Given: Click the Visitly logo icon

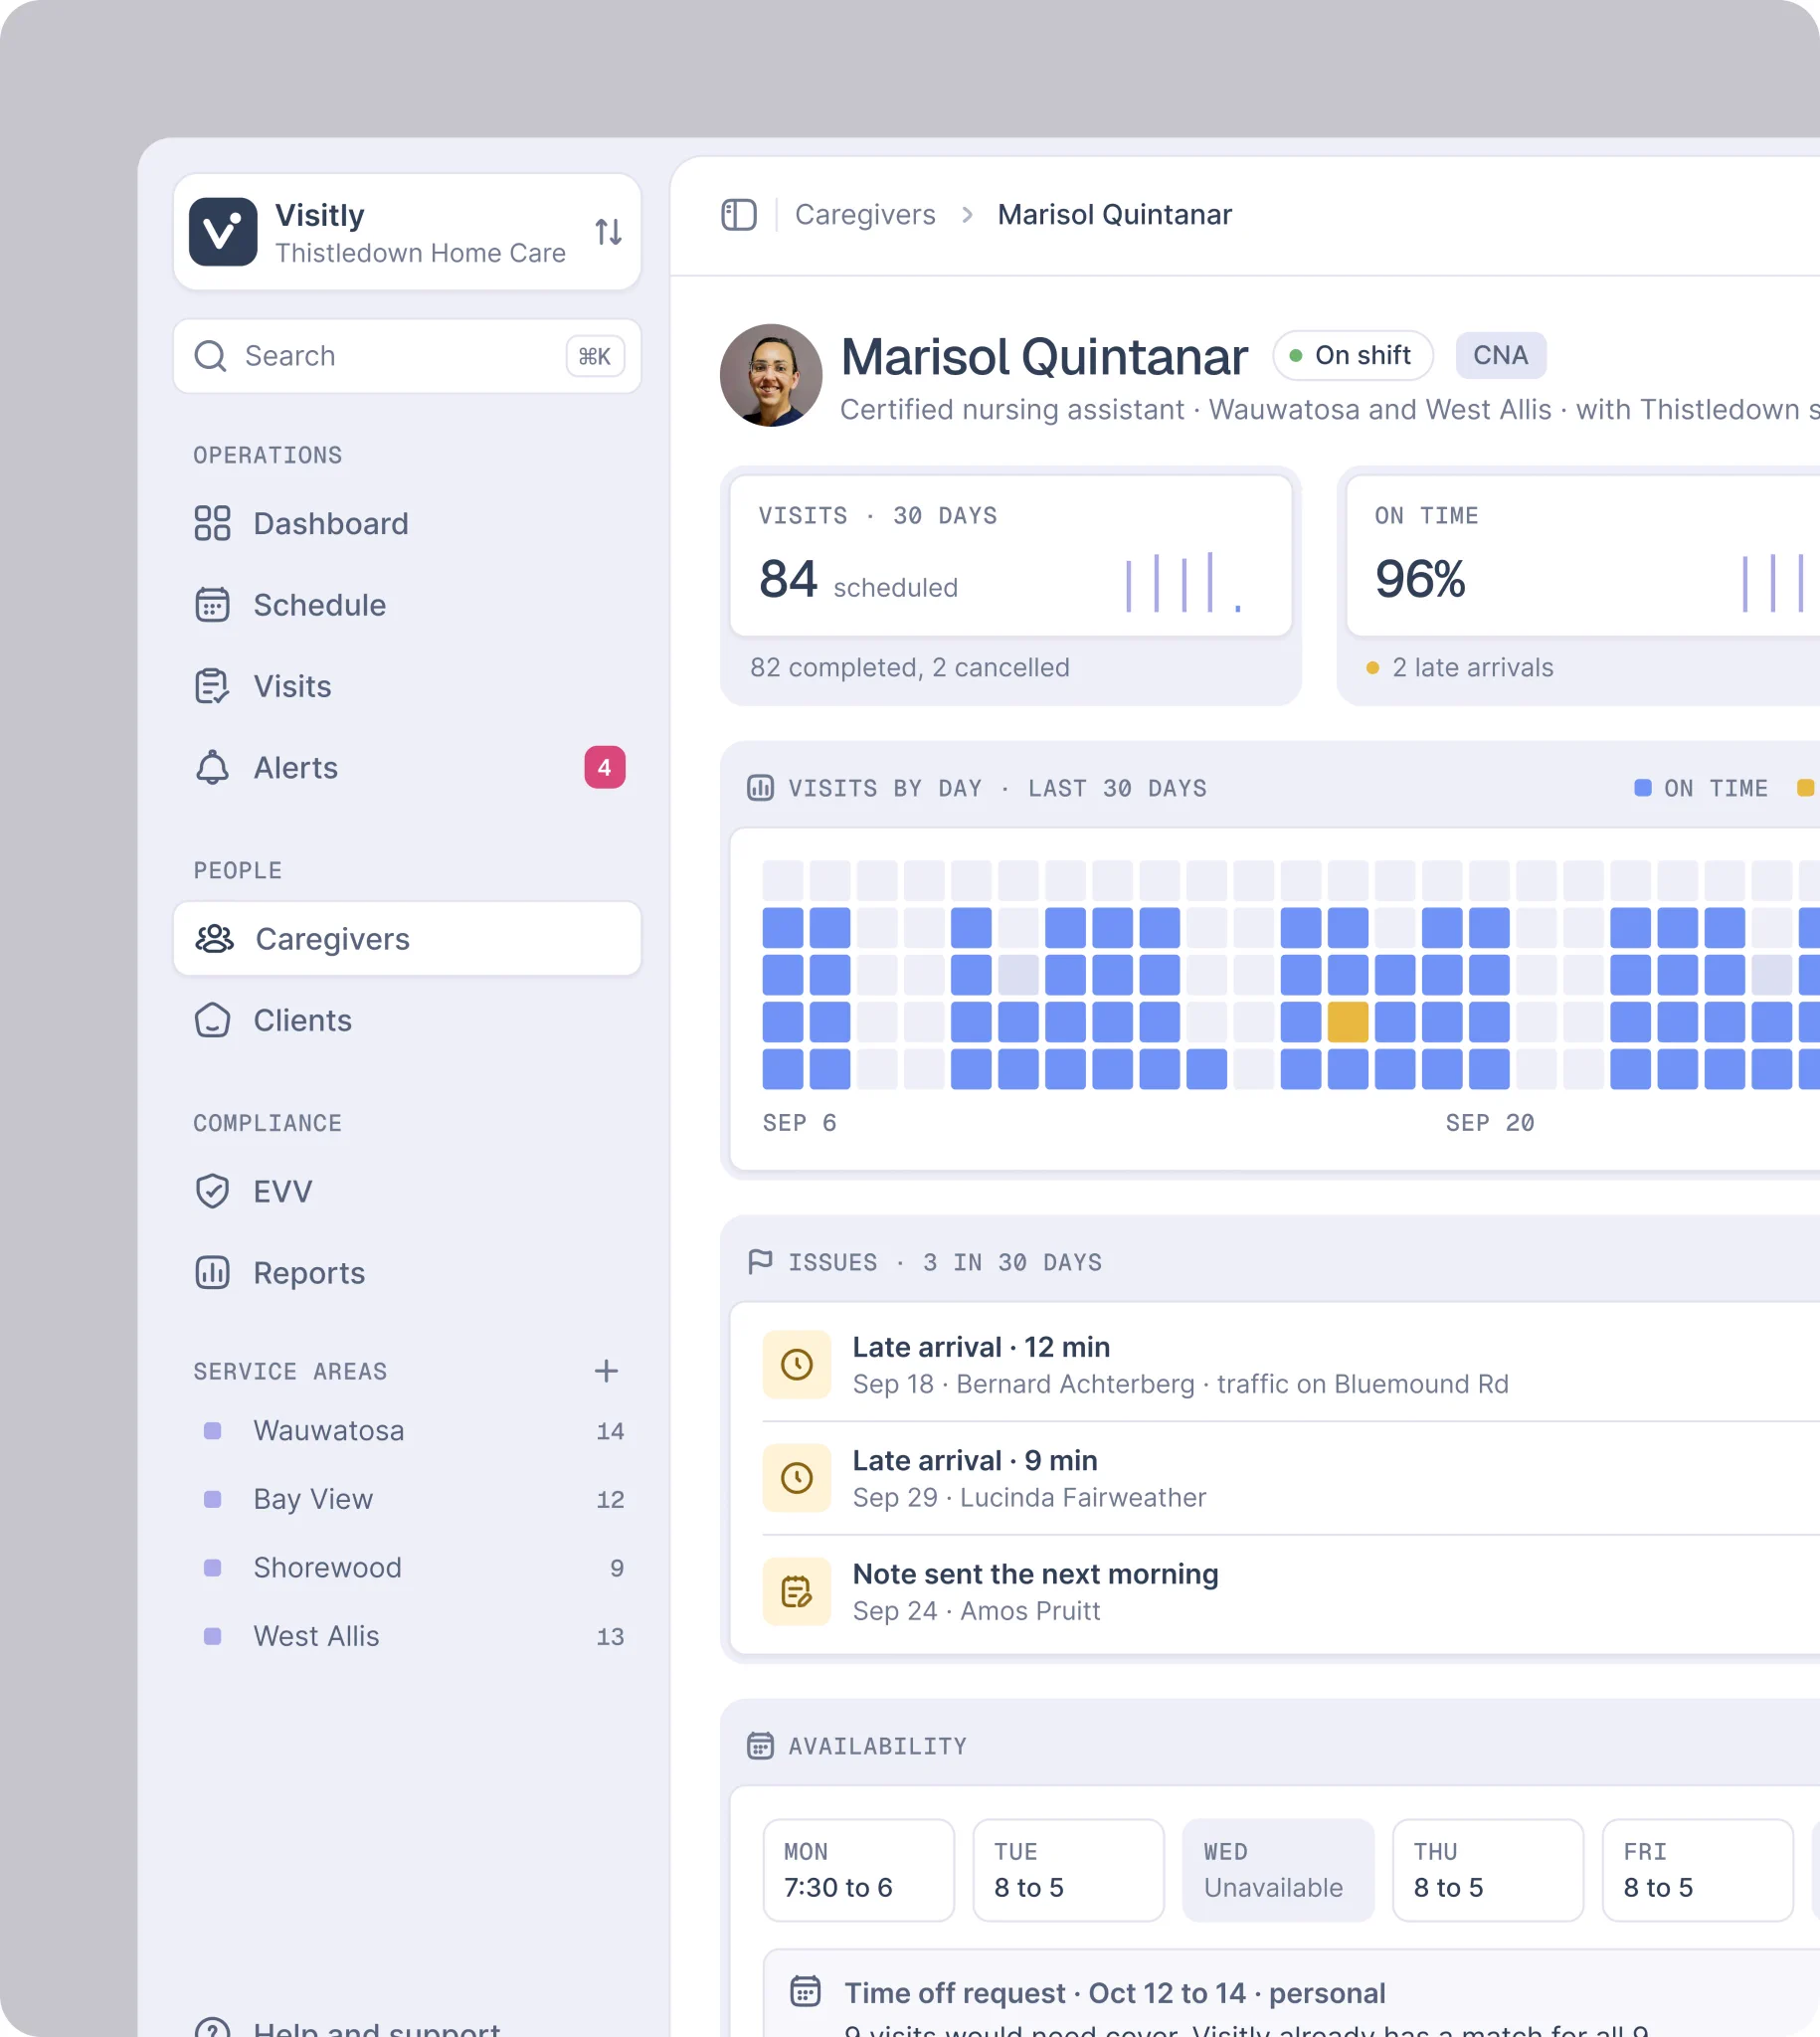Looking at the screenshot, I should tap(223, 232).
